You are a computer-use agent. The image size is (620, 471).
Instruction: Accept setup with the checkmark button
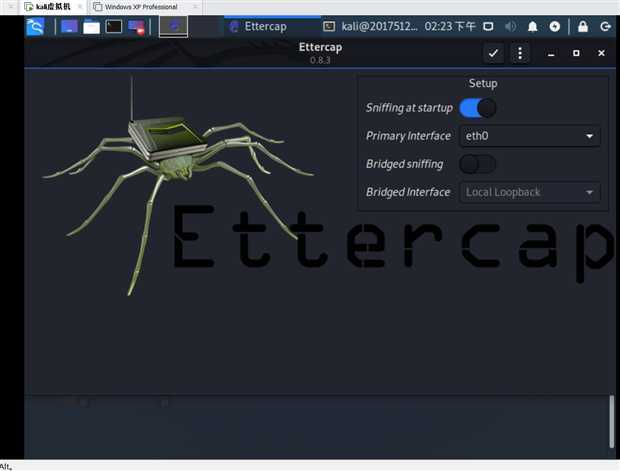pos(493,53)
